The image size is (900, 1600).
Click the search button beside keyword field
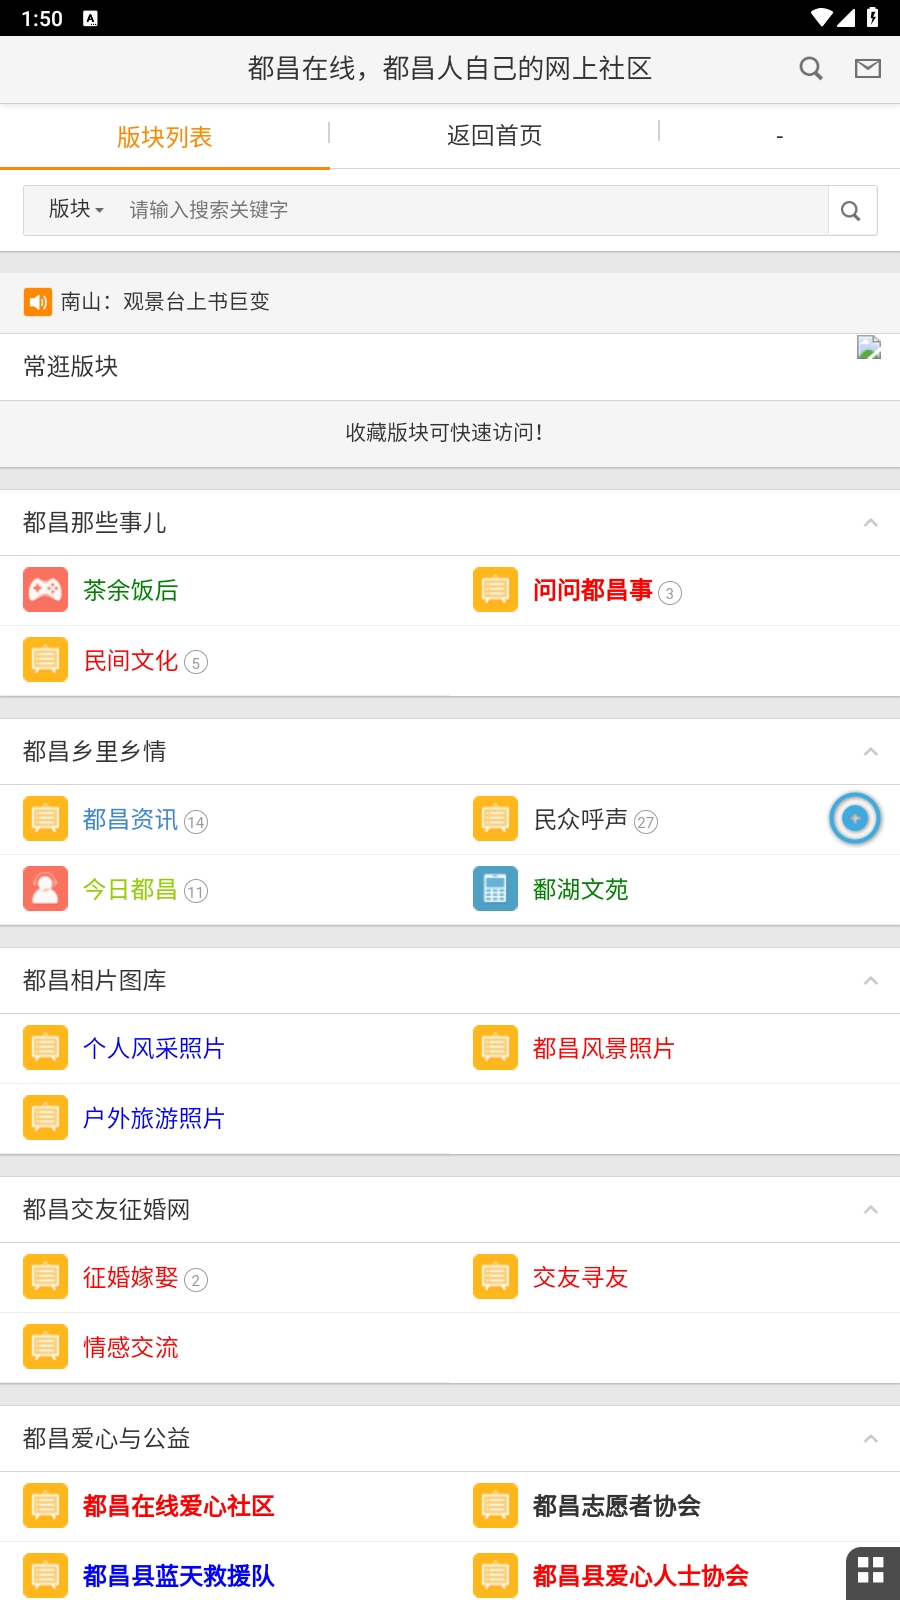tap(851, 210)
